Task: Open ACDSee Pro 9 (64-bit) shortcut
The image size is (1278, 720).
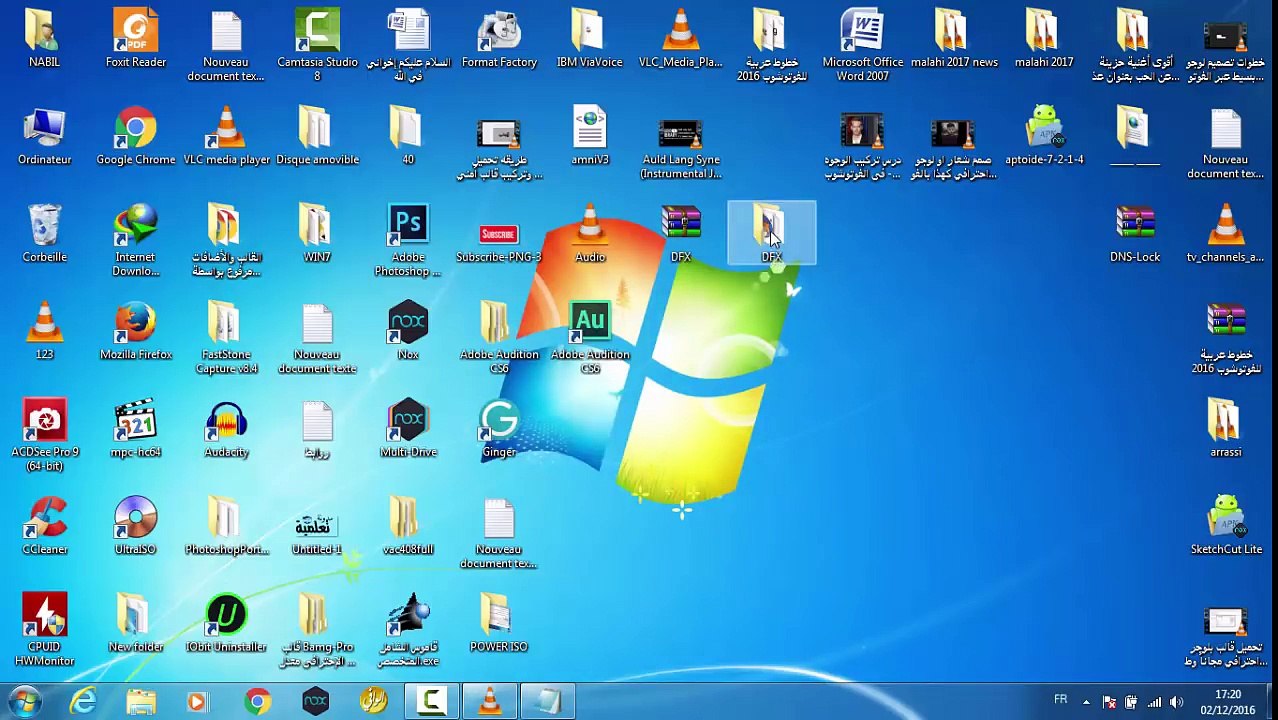Action: tap(44, 435)
